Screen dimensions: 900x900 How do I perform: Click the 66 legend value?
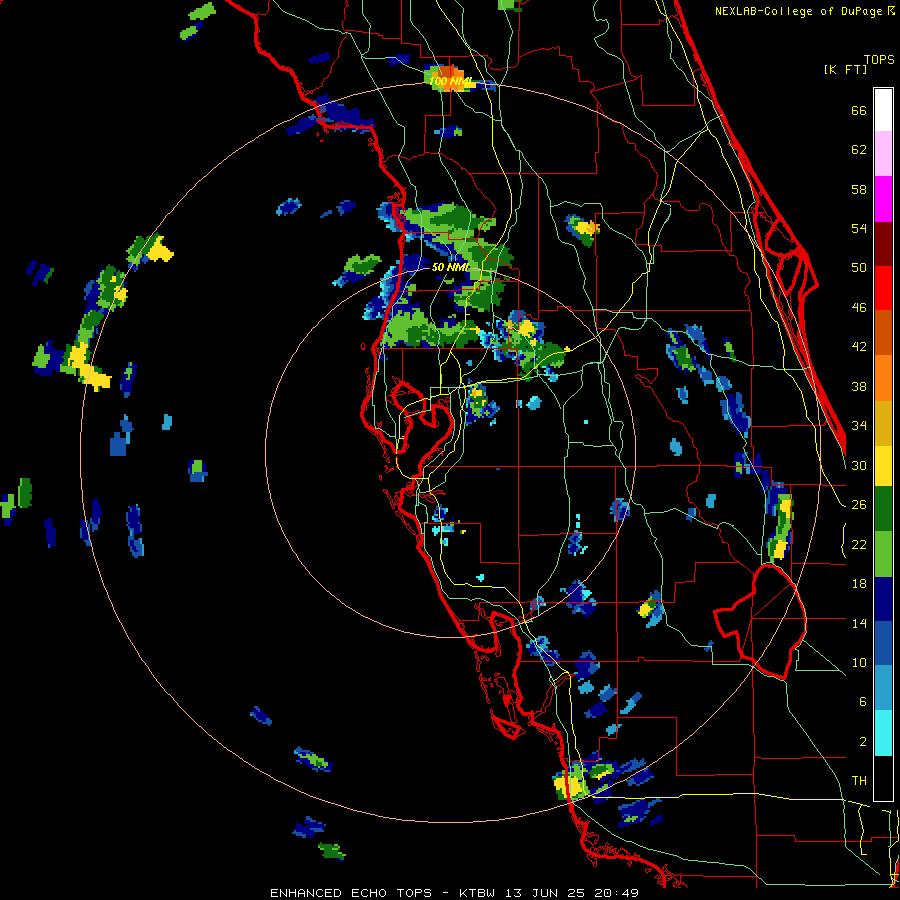(x=859, y=111)
